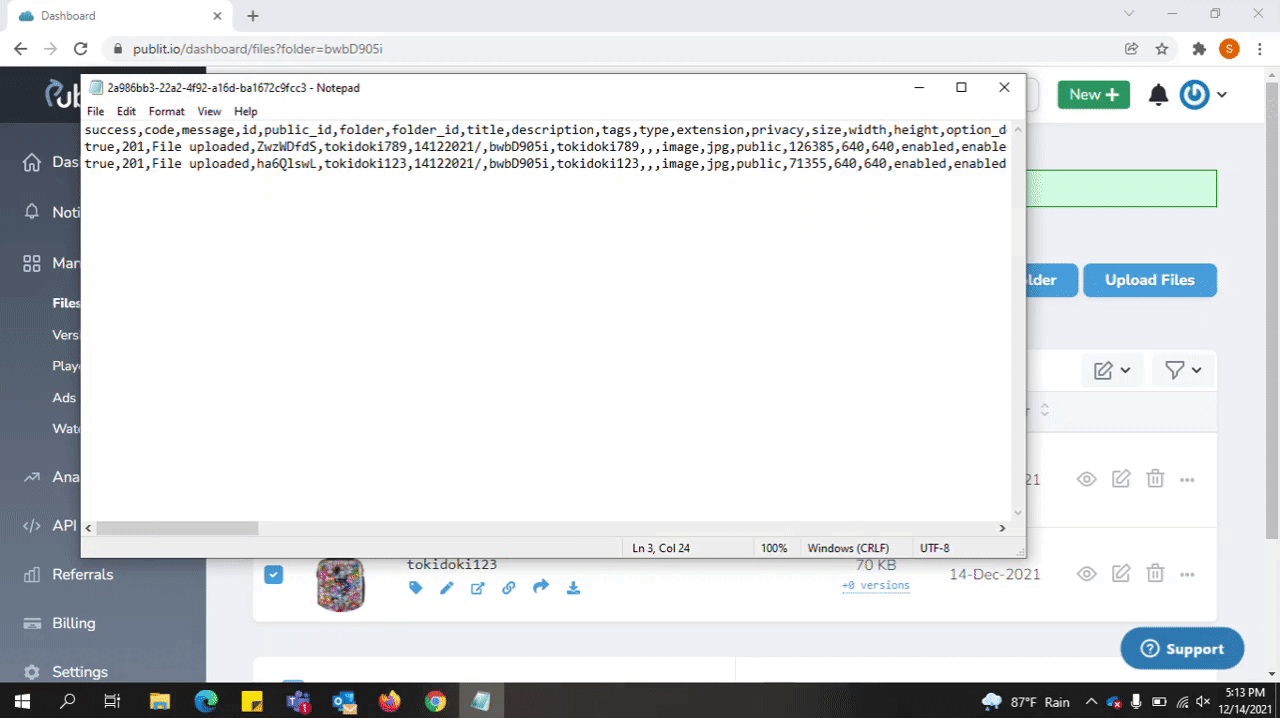The height and width of the screenshot is (718, 1280).
Task: Click the tag icon under tokidoki123
Action: coord(416,588)
